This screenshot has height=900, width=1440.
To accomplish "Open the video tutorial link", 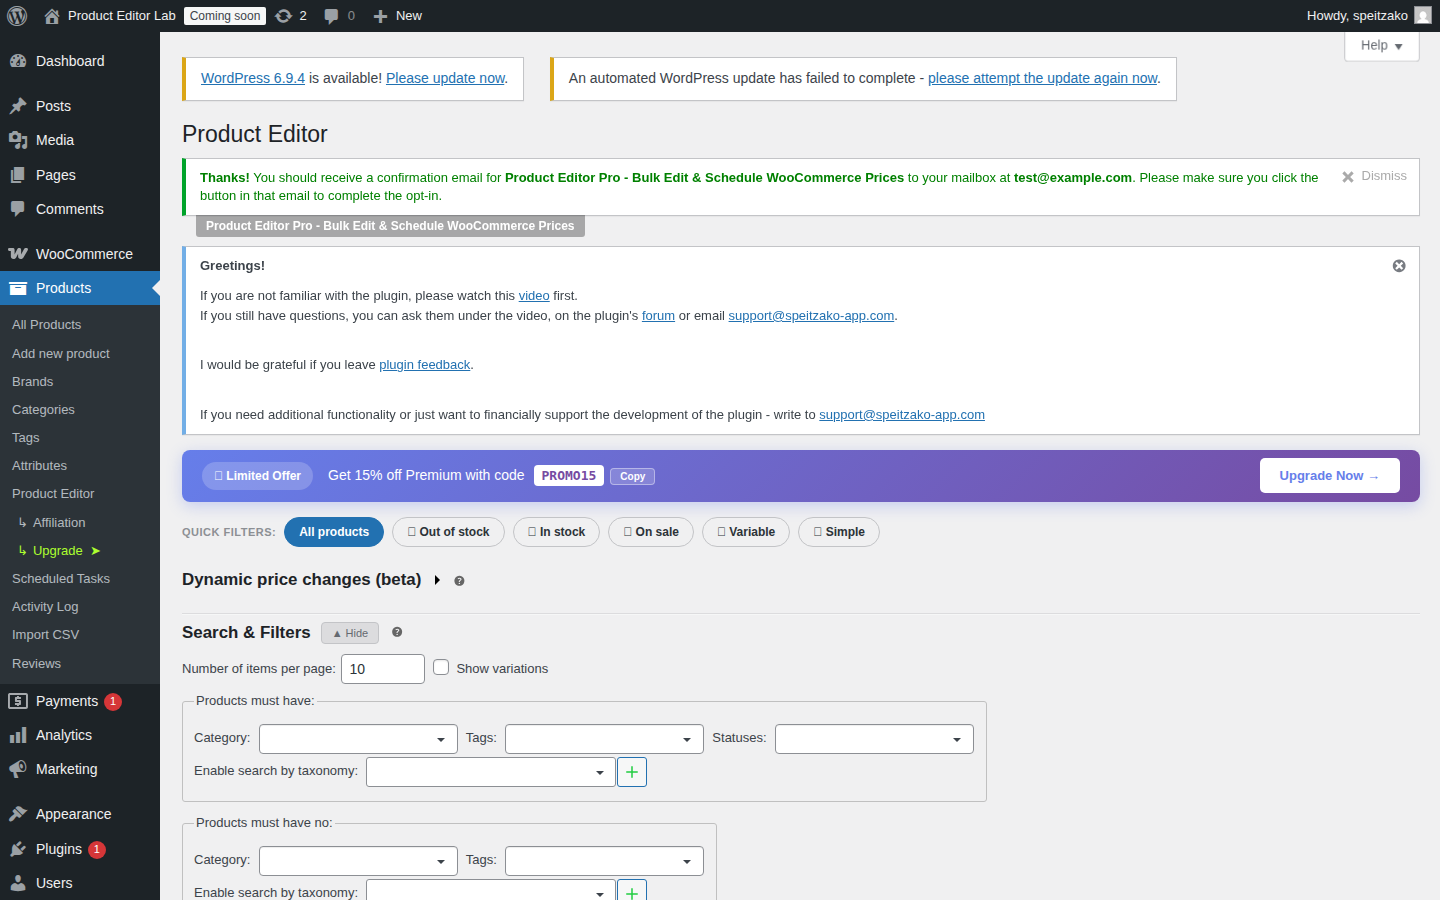I will pyautogui.click(x=534, y=296).
